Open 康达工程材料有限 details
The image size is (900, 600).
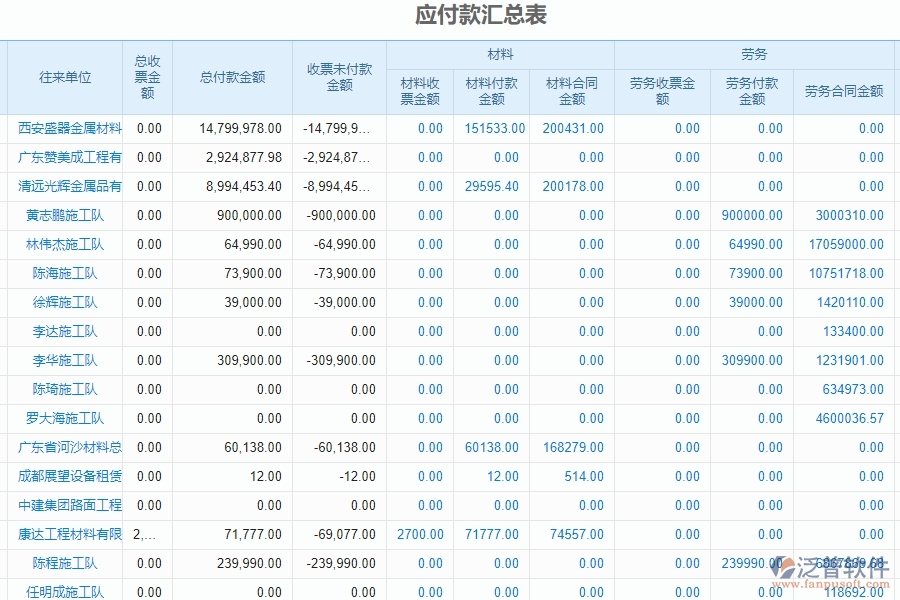(x=63, y=534)
